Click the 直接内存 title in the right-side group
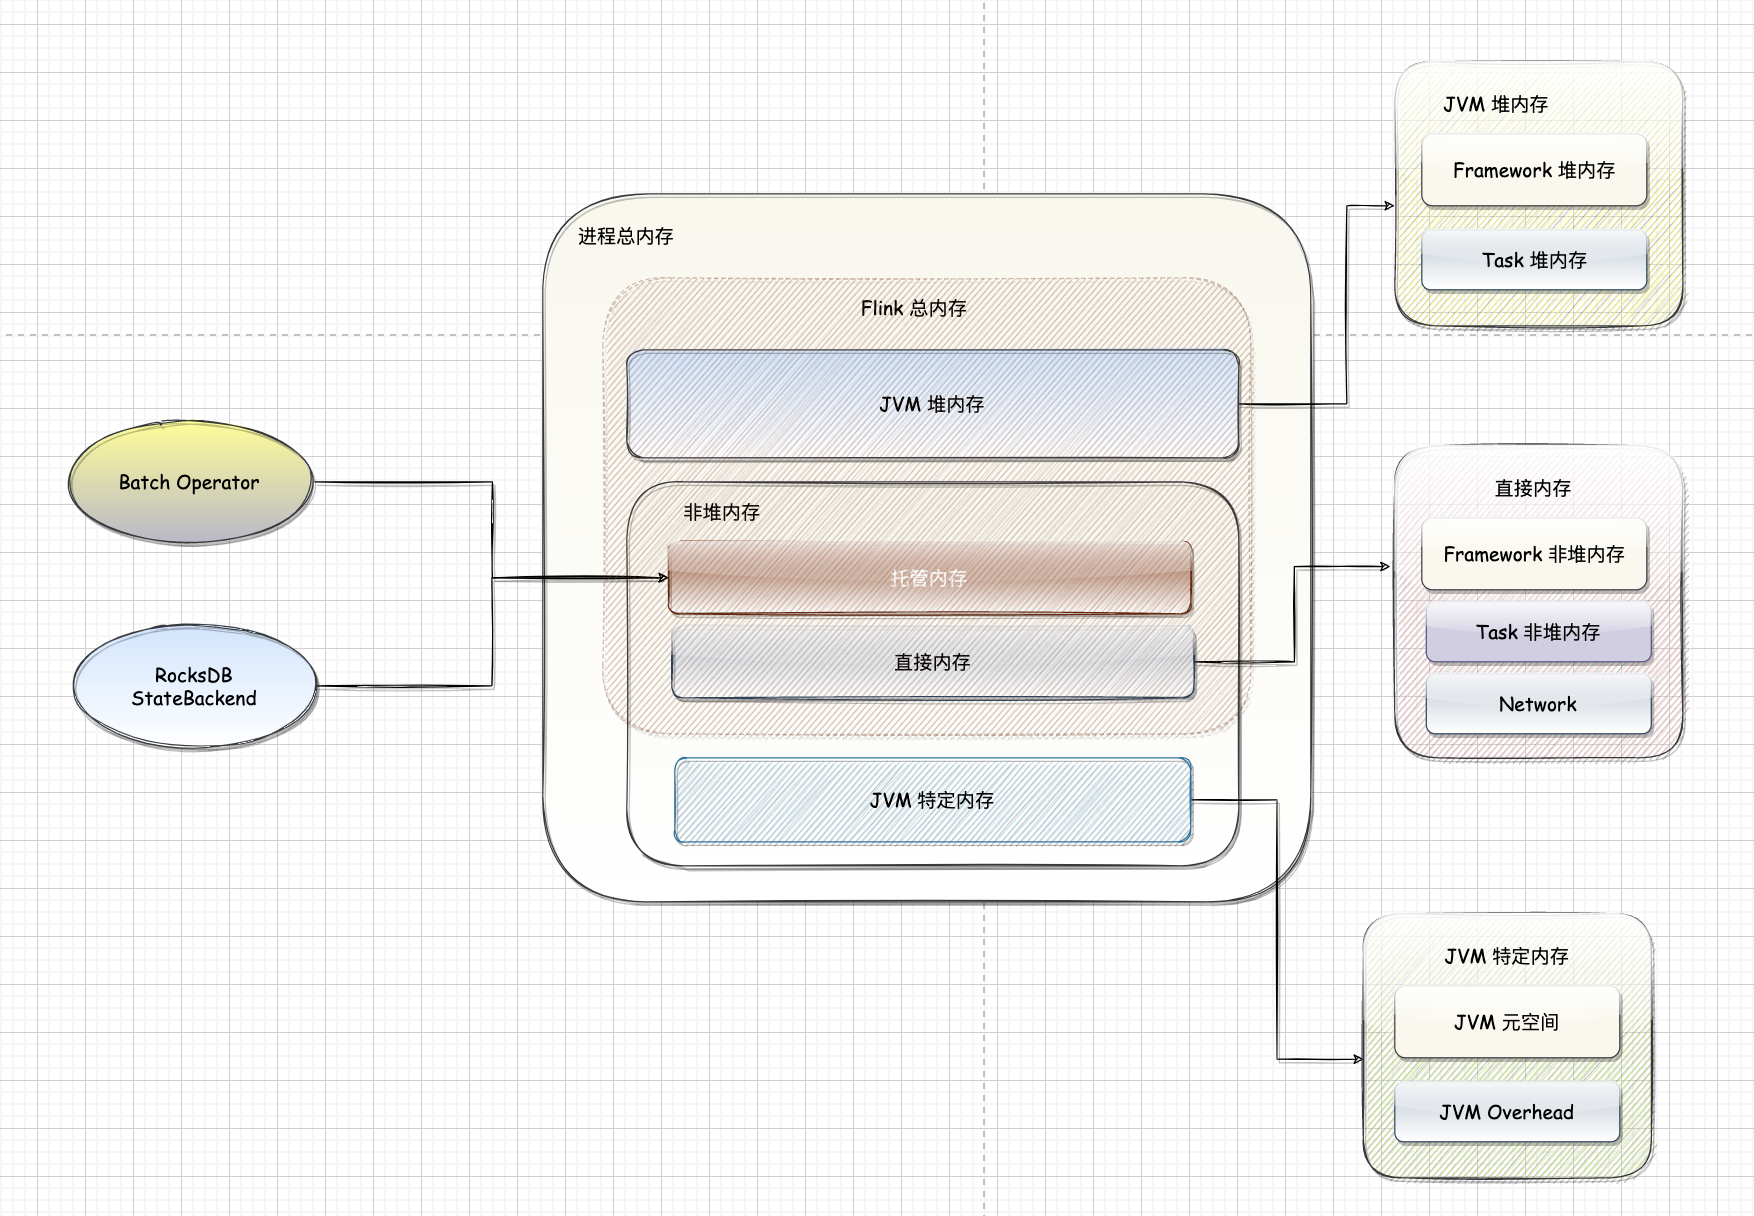This screenshot has width=1754, height=1216. click(x=1532, y=488)
